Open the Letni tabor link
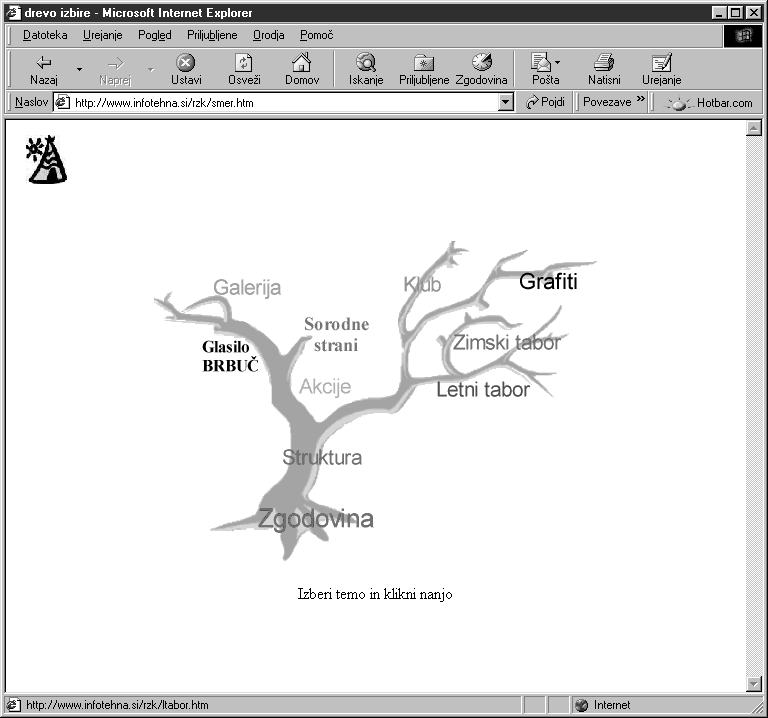Screen dimensions: 768x718 pos(483,390)
